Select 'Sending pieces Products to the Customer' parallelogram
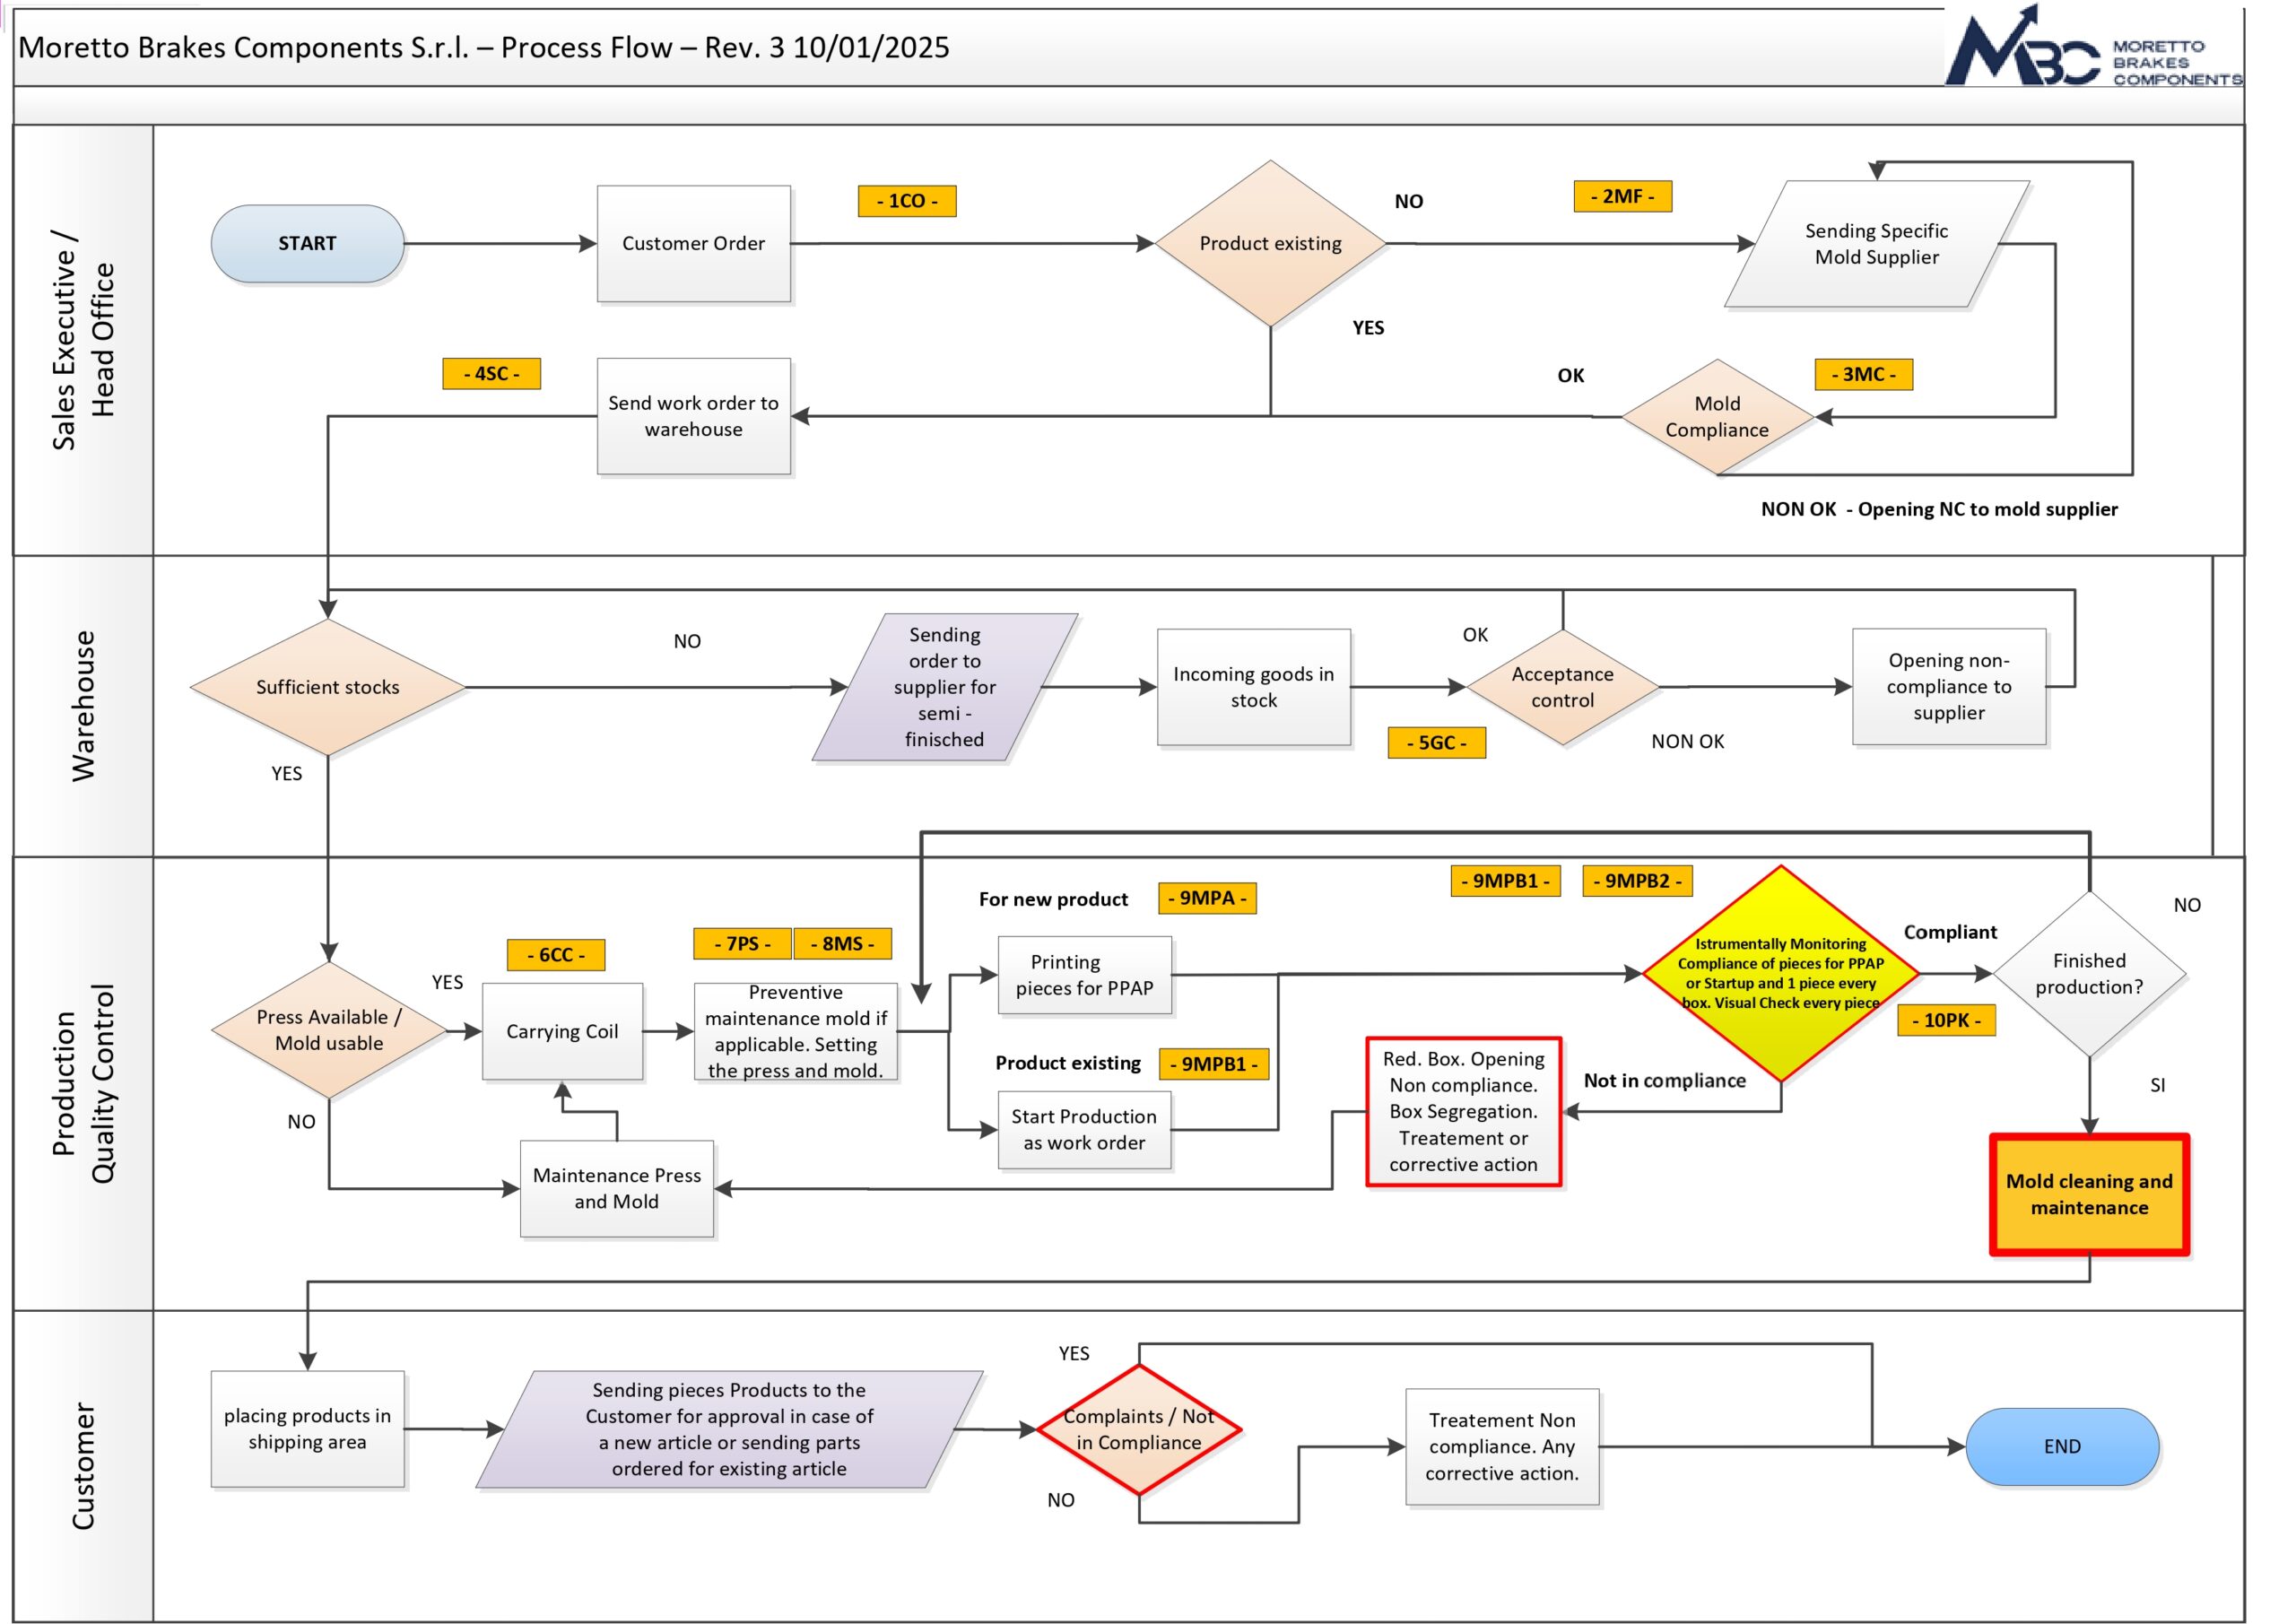Screen dimensions: 2296x1624 [x=729, y=1429]
